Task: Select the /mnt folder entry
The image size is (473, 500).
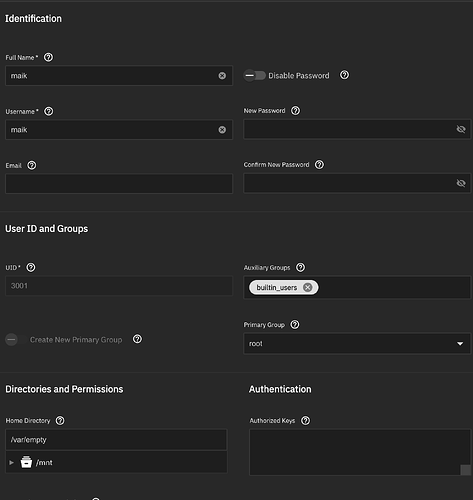Action: pyautogui.click(x=44, y=463)
